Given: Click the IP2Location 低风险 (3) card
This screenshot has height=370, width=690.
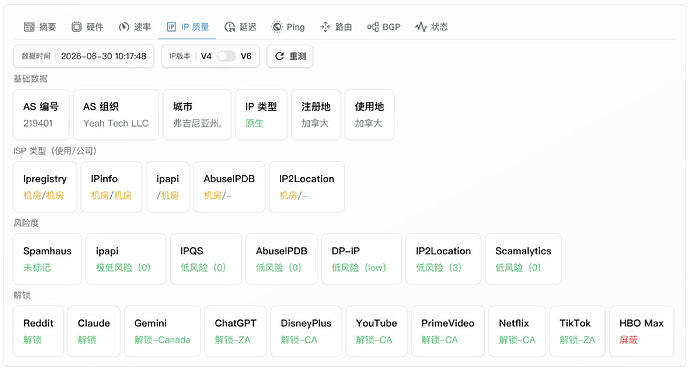Looking at the screenshot, I should pyautogui.click(x=443, y=259).
